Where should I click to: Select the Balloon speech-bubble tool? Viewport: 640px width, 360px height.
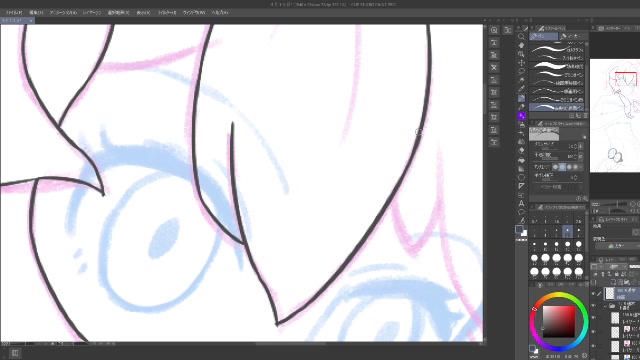click(521, 212)
